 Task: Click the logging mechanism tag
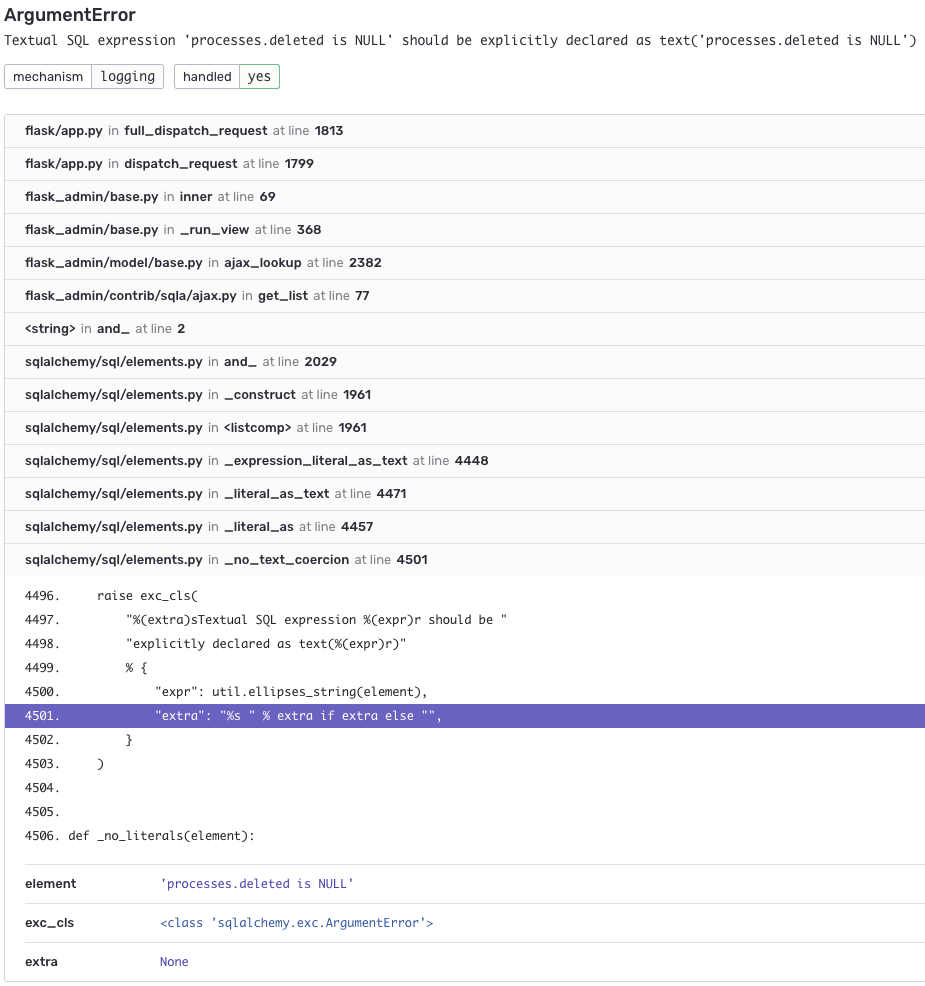[127, 76]
